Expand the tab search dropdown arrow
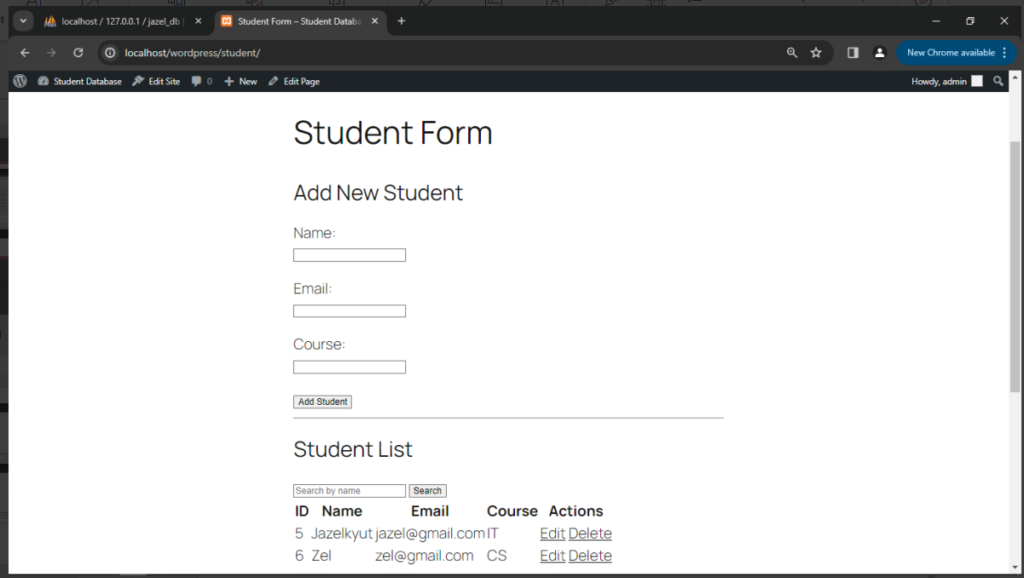The height and width of the screenshot is (578, 1024). [23, 21]
